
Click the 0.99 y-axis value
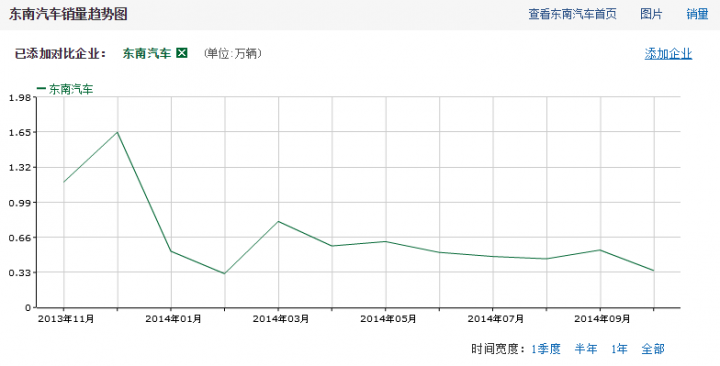pyautogui.click(x=20, y=203)
